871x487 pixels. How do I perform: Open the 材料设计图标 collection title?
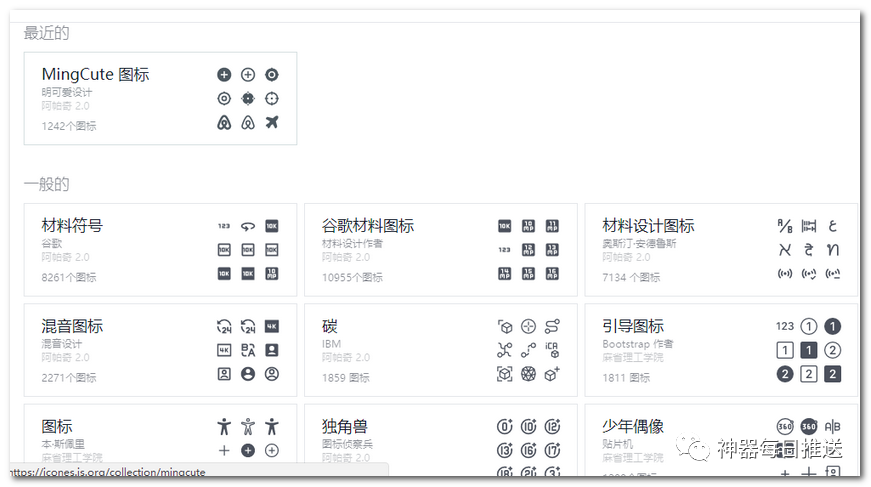(x=648, y=225)
